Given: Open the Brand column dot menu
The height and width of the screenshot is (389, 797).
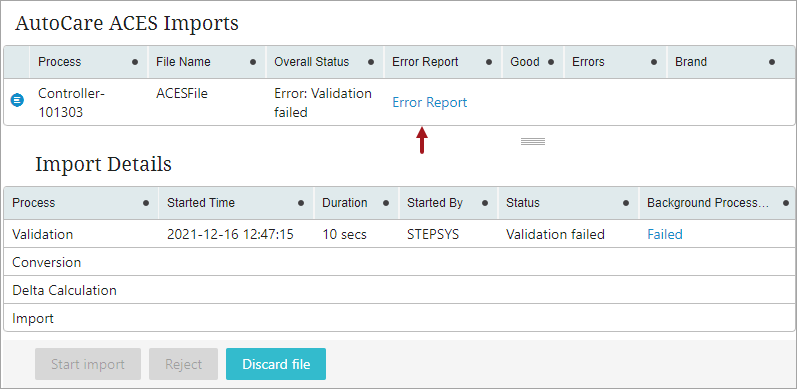Looking at the screenshot, I should pyautogui.click(x=772, y=62).
